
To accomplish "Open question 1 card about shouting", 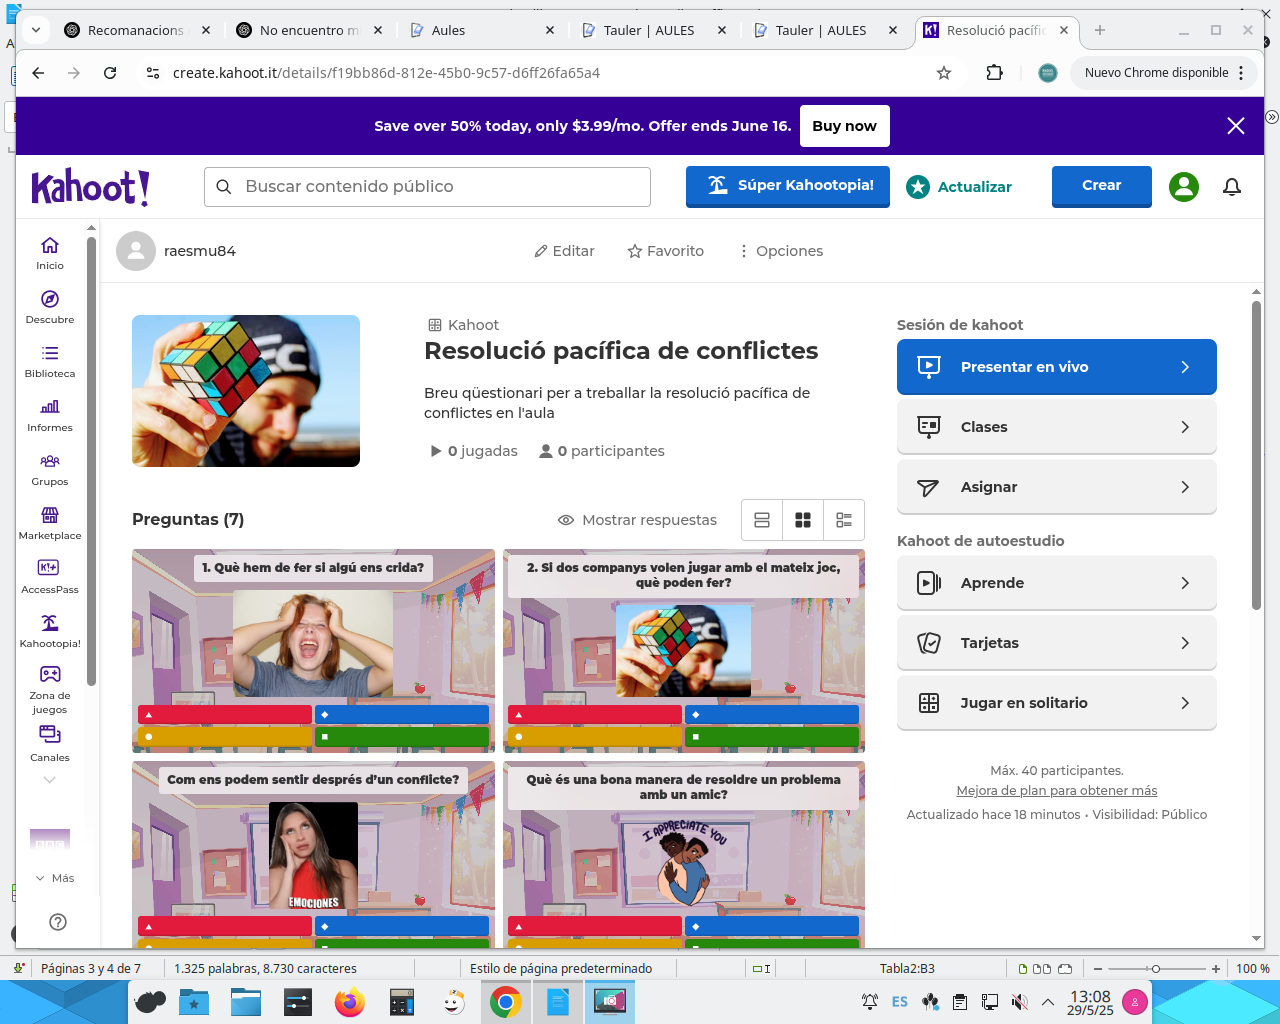I will pyautogui.click(x=313, y=651).
